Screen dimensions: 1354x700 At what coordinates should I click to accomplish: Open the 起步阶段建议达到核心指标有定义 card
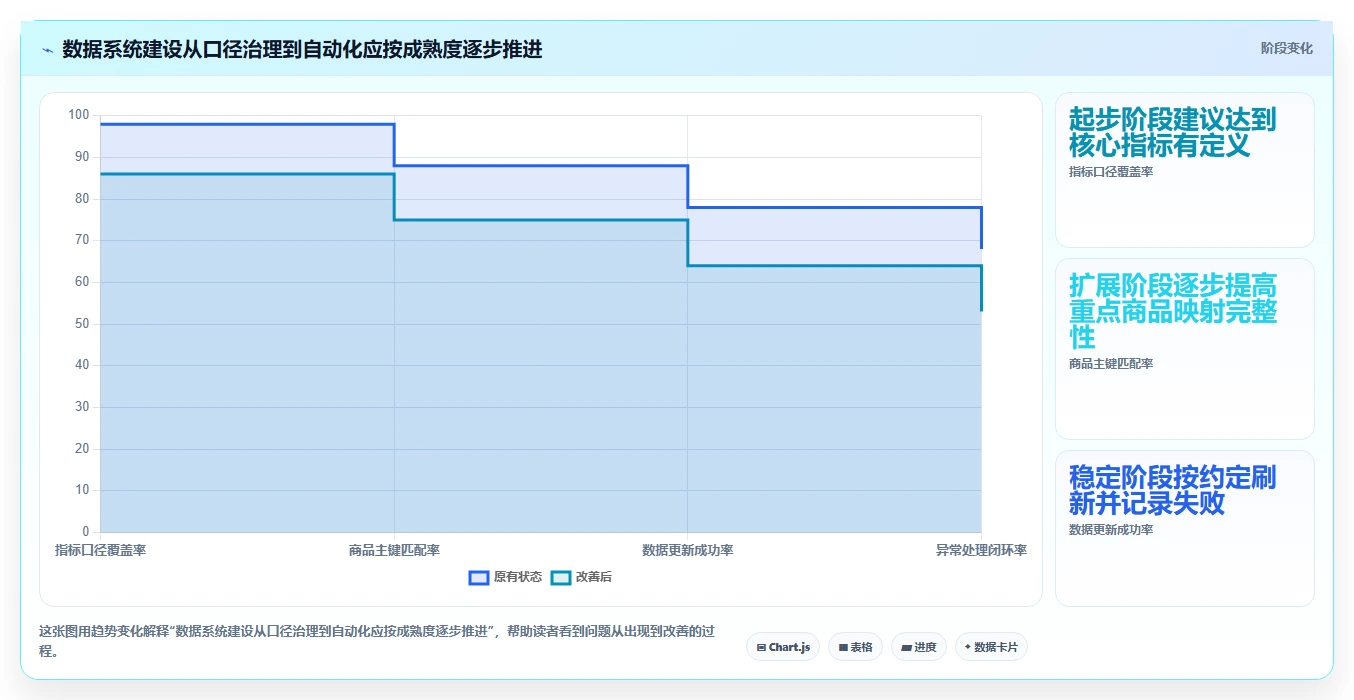click(x=1185, y=170)
